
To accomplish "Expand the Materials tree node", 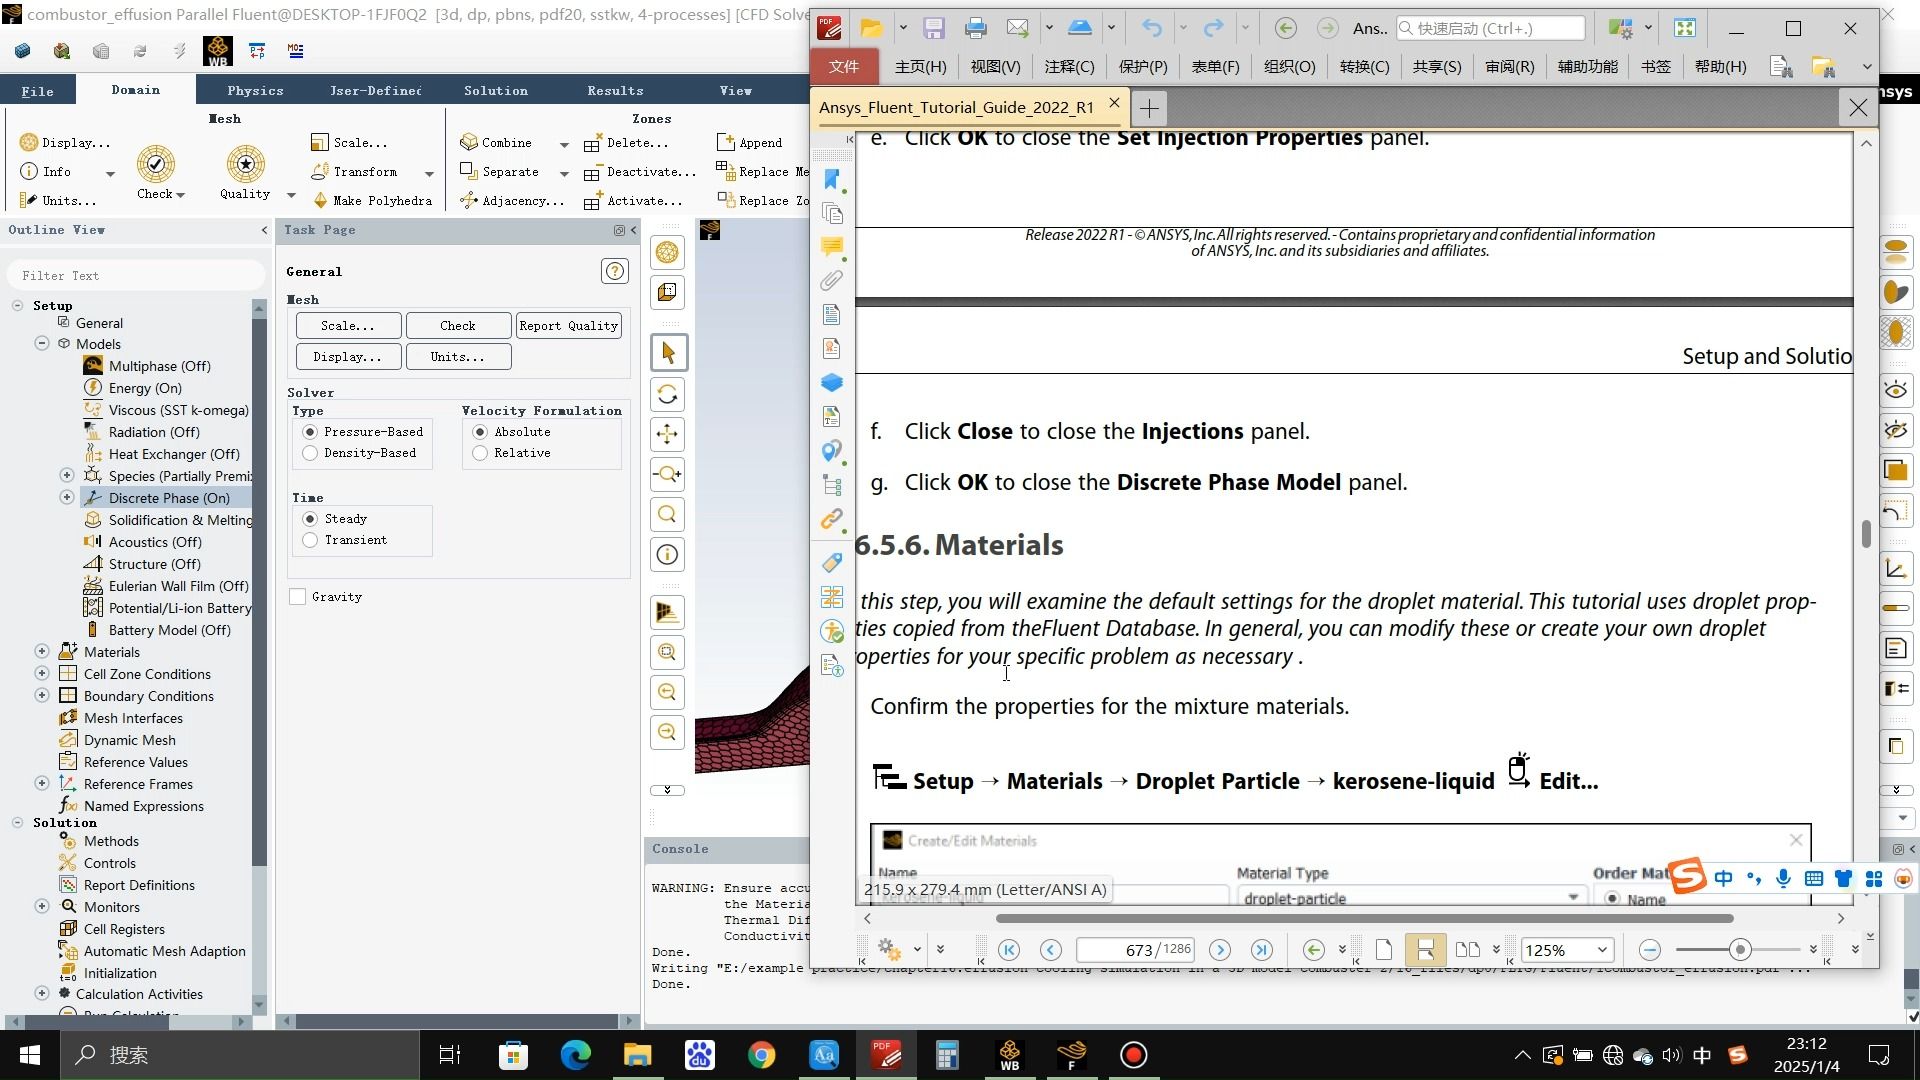I will (42, 652).
